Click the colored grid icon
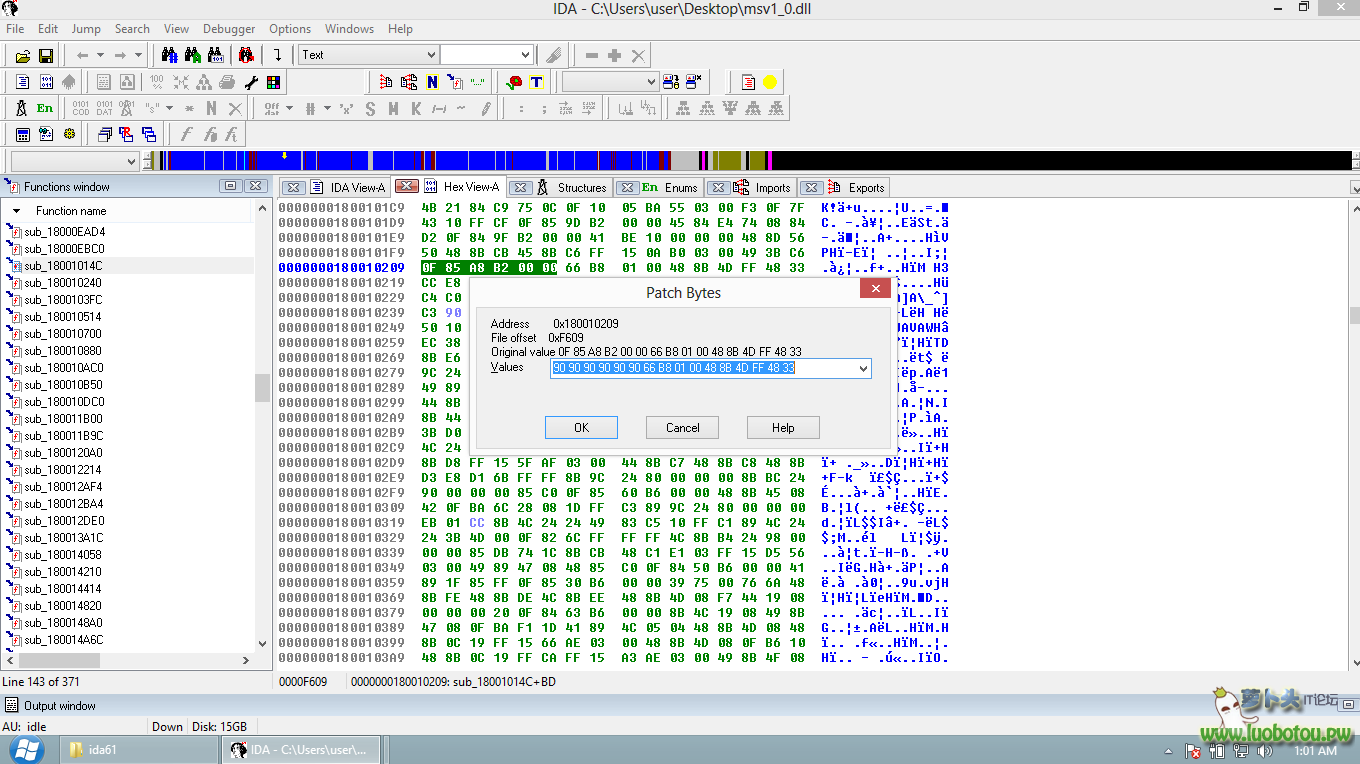The height and width of the screenshot is (764, 1360). [273, 82]
